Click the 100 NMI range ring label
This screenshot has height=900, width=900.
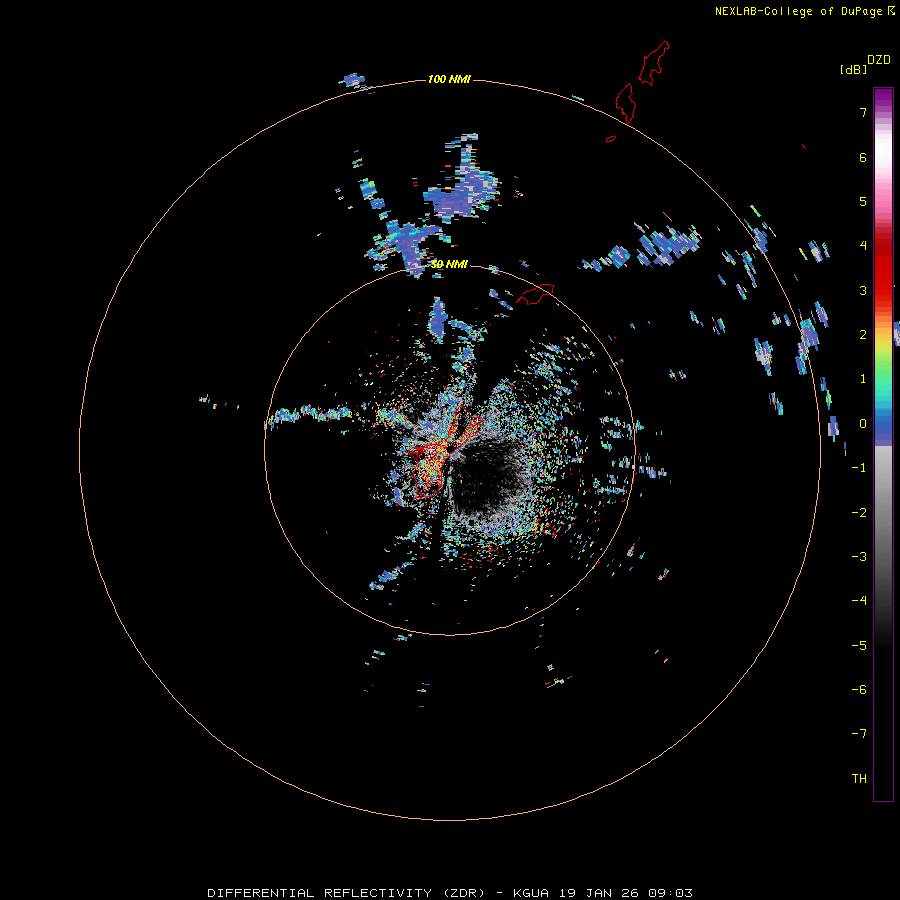point(449,79)
